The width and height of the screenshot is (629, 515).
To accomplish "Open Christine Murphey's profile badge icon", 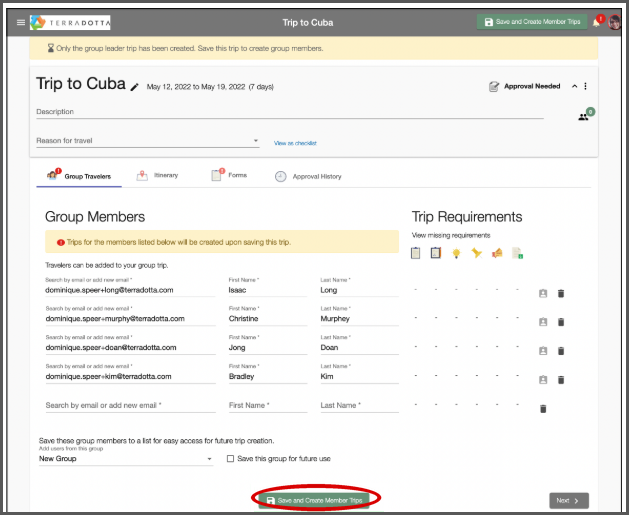I will tap(543, 322).
